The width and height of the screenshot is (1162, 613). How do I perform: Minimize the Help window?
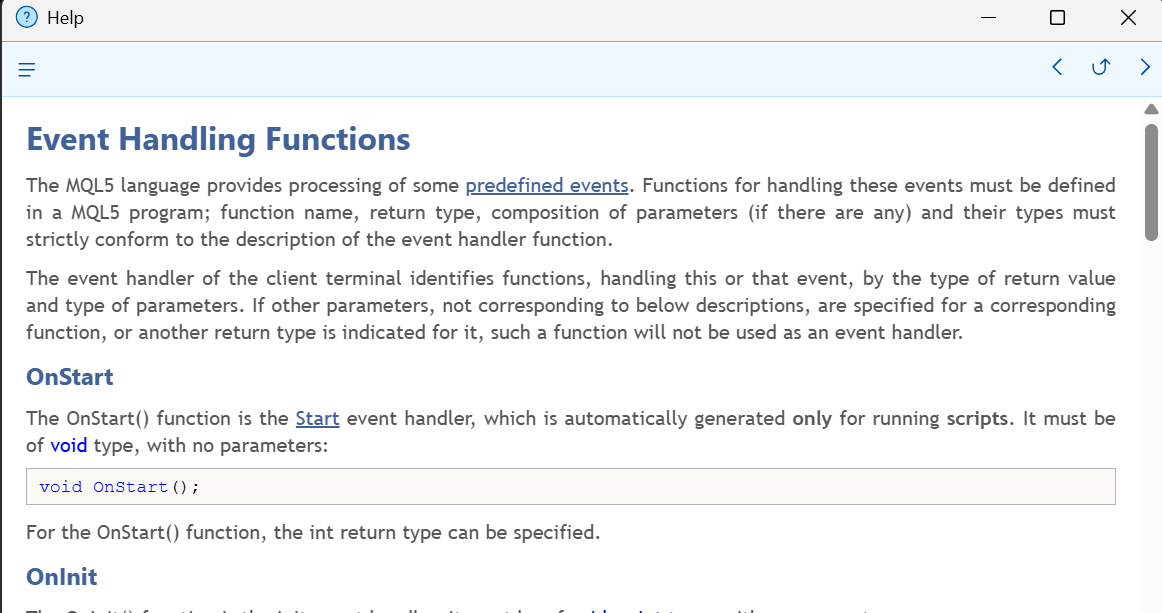[988, 18]
